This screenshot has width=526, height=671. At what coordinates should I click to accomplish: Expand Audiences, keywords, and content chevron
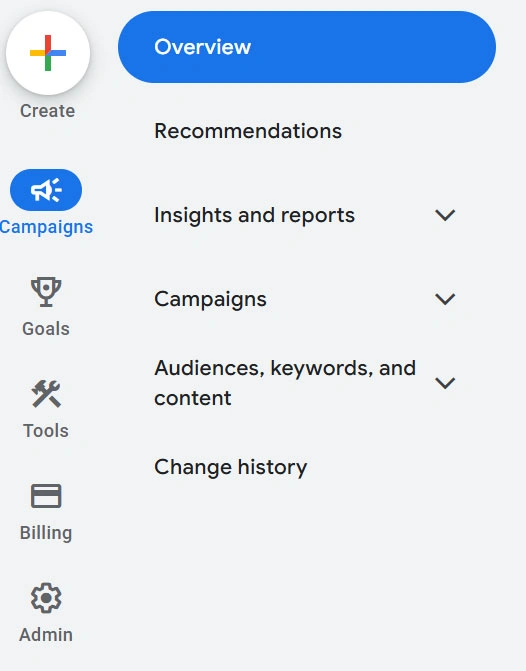445,383
